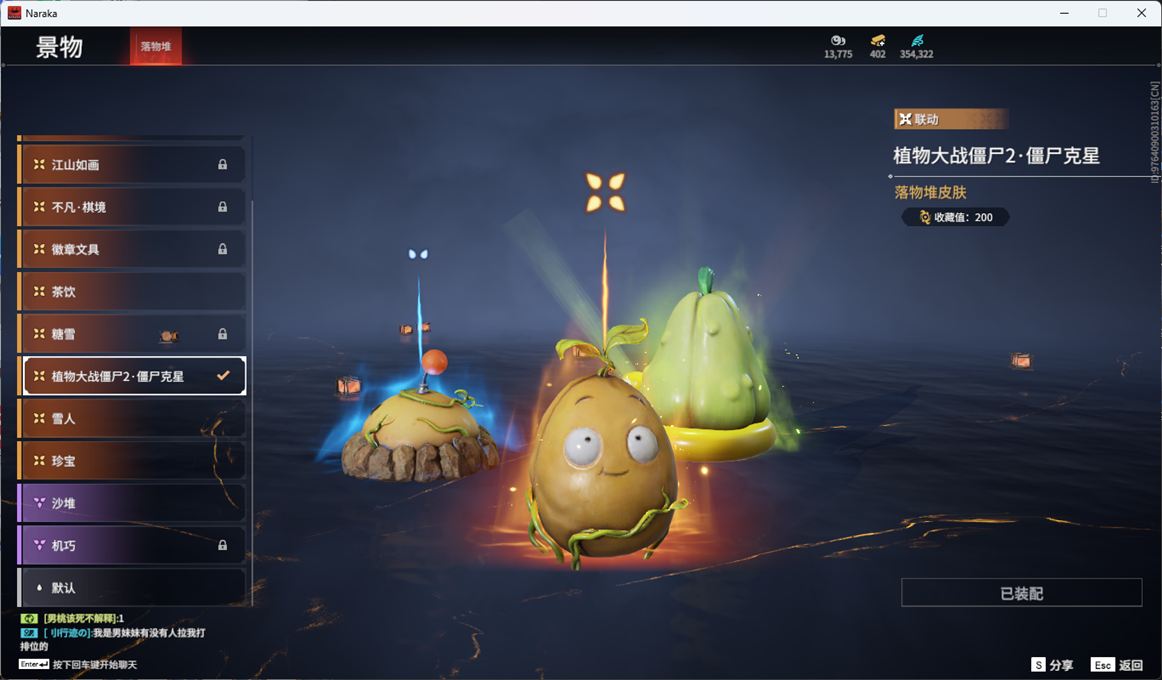Viewport: 1162px width, 680px height.
Task: Select the 珍宝 skin entry
Action: click(132, 461)
